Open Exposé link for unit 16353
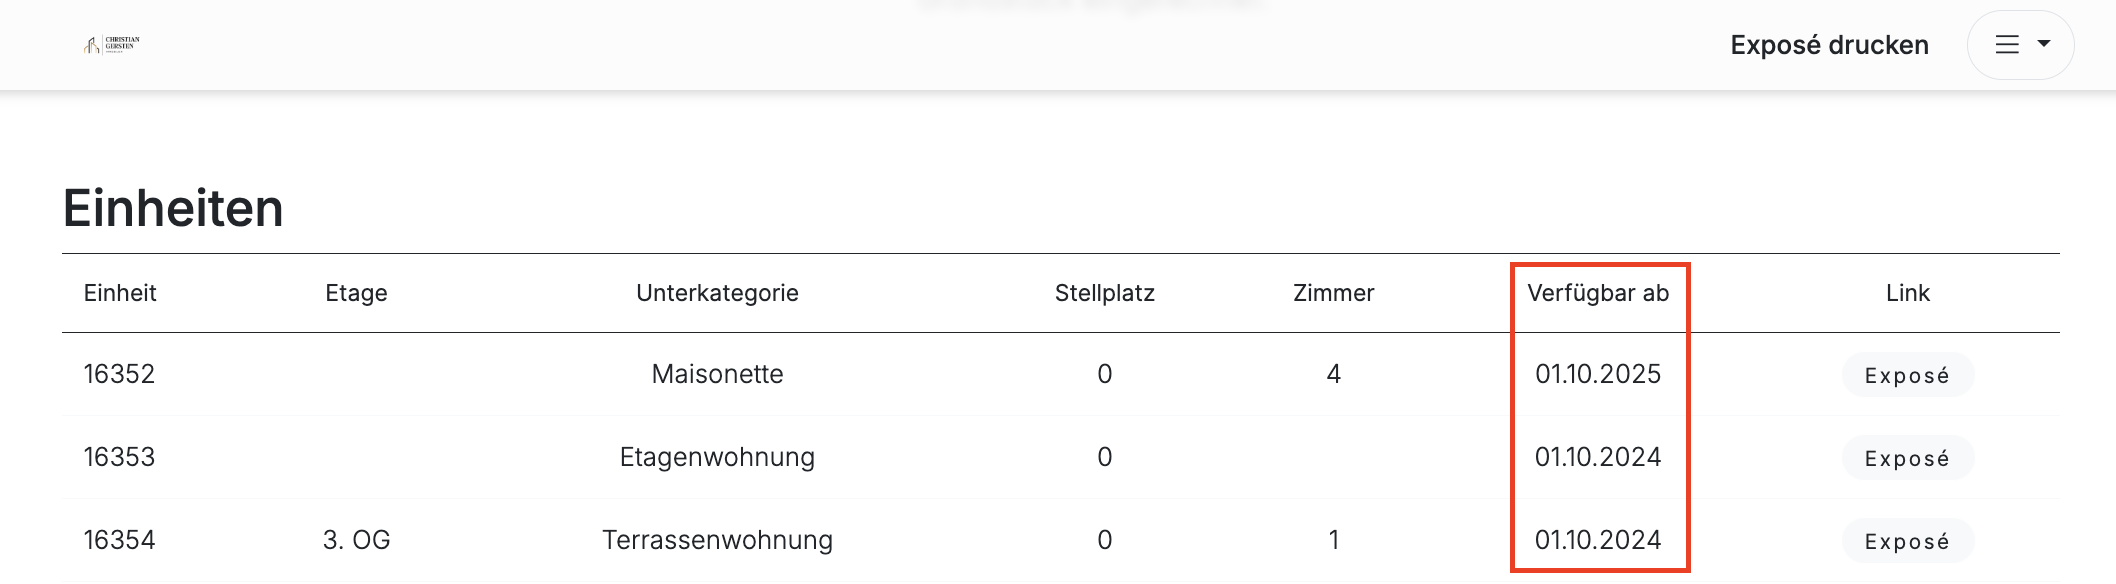 coord(1907,458)
